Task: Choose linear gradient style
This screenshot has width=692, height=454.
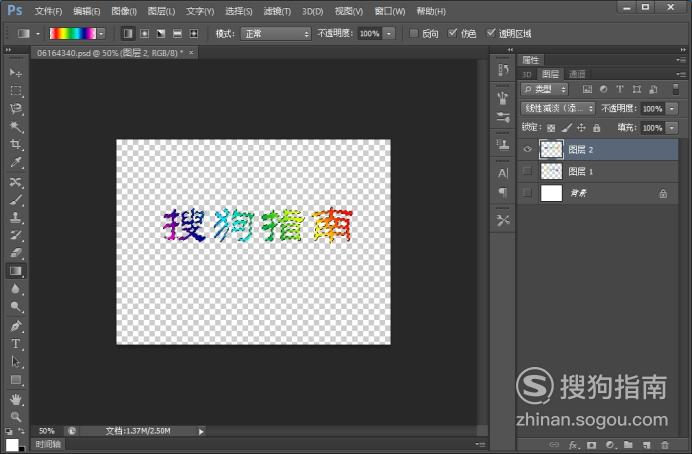Action: 128,34
